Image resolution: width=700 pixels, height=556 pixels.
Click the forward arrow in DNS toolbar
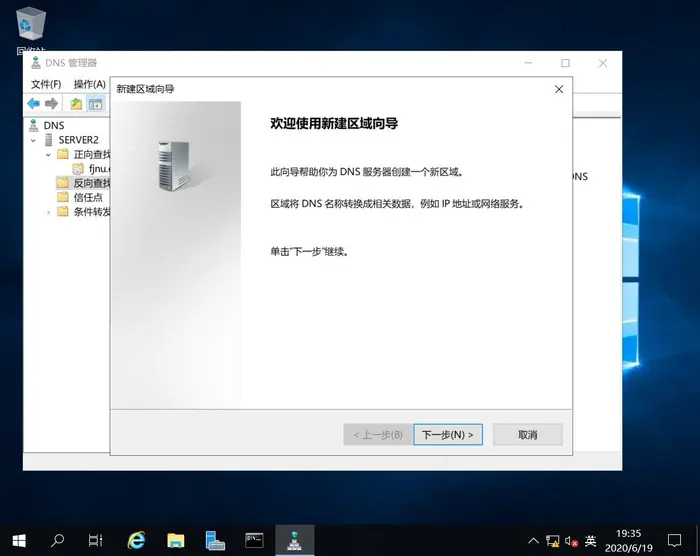click(x=50, y=104)
